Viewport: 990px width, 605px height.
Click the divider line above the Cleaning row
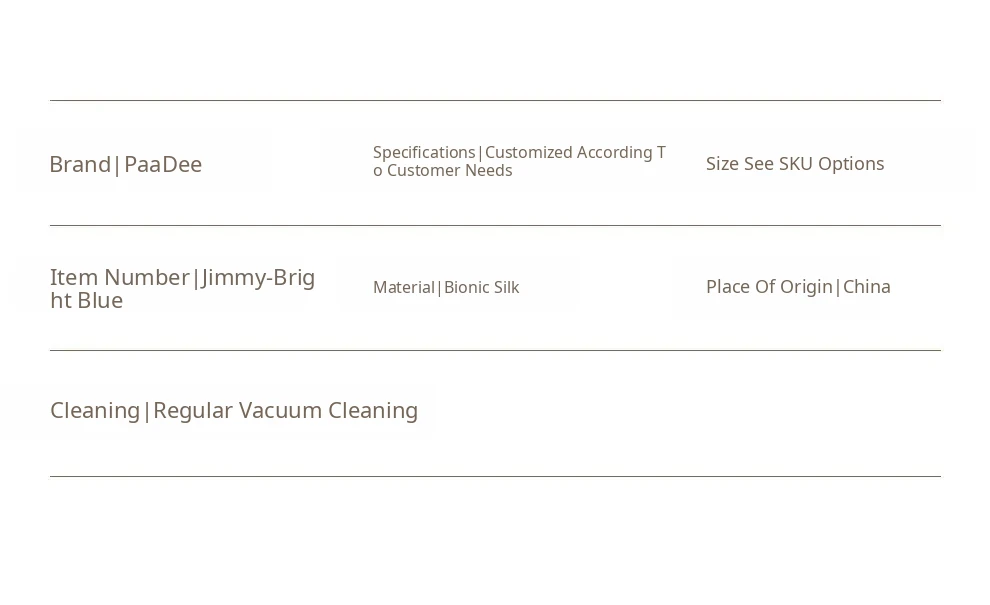pos(495,350)
